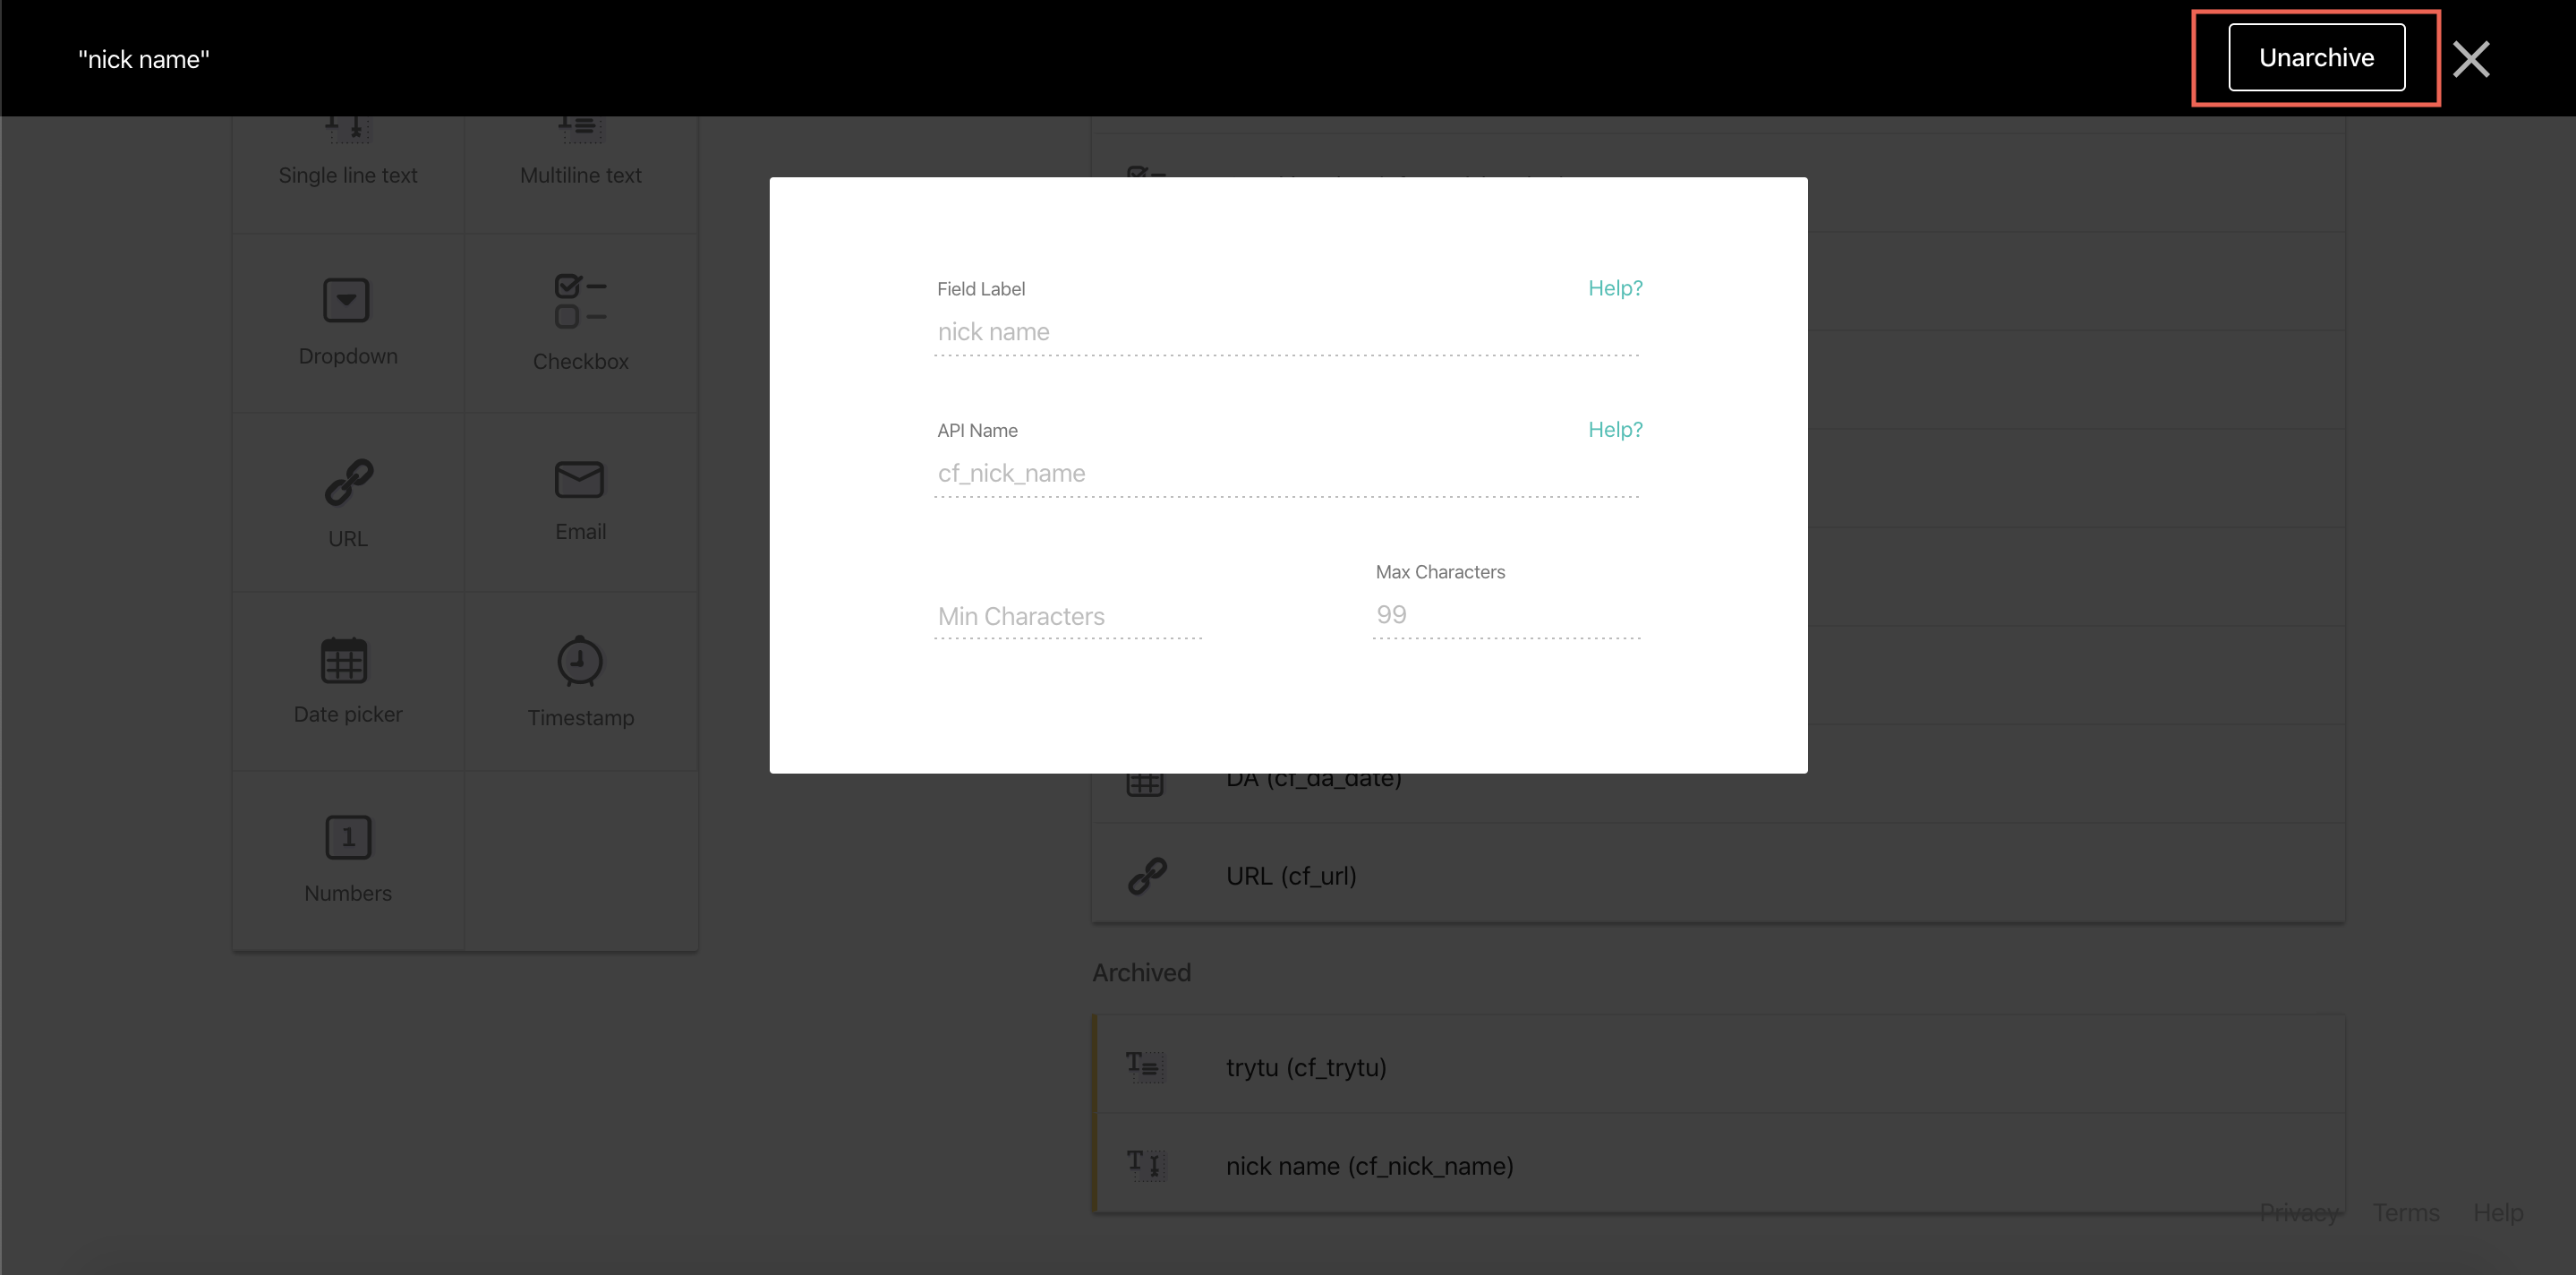The height and width of the screenshot is (1275, 2576).
Task: Close the nick name field editor
Action: click(2470, 59)
